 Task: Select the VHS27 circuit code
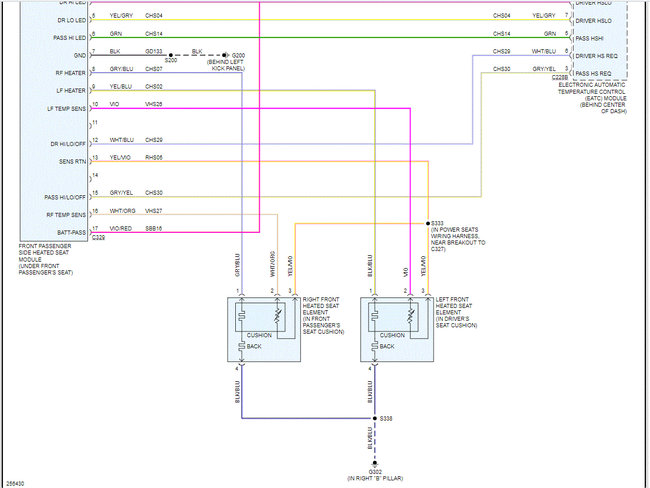point(153,211)
